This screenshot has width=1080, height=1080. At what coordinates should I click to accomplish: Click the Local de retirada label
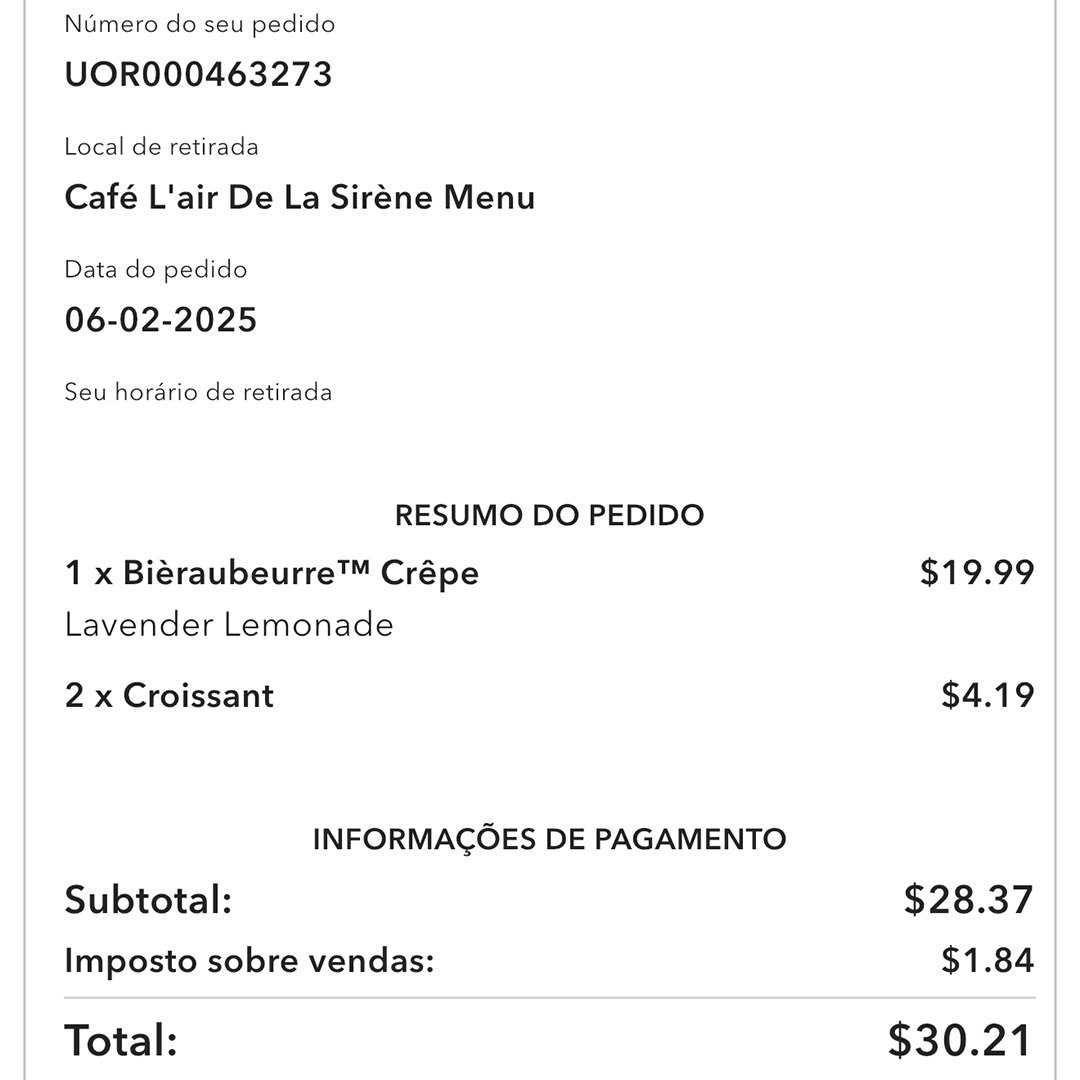point(161,147)
